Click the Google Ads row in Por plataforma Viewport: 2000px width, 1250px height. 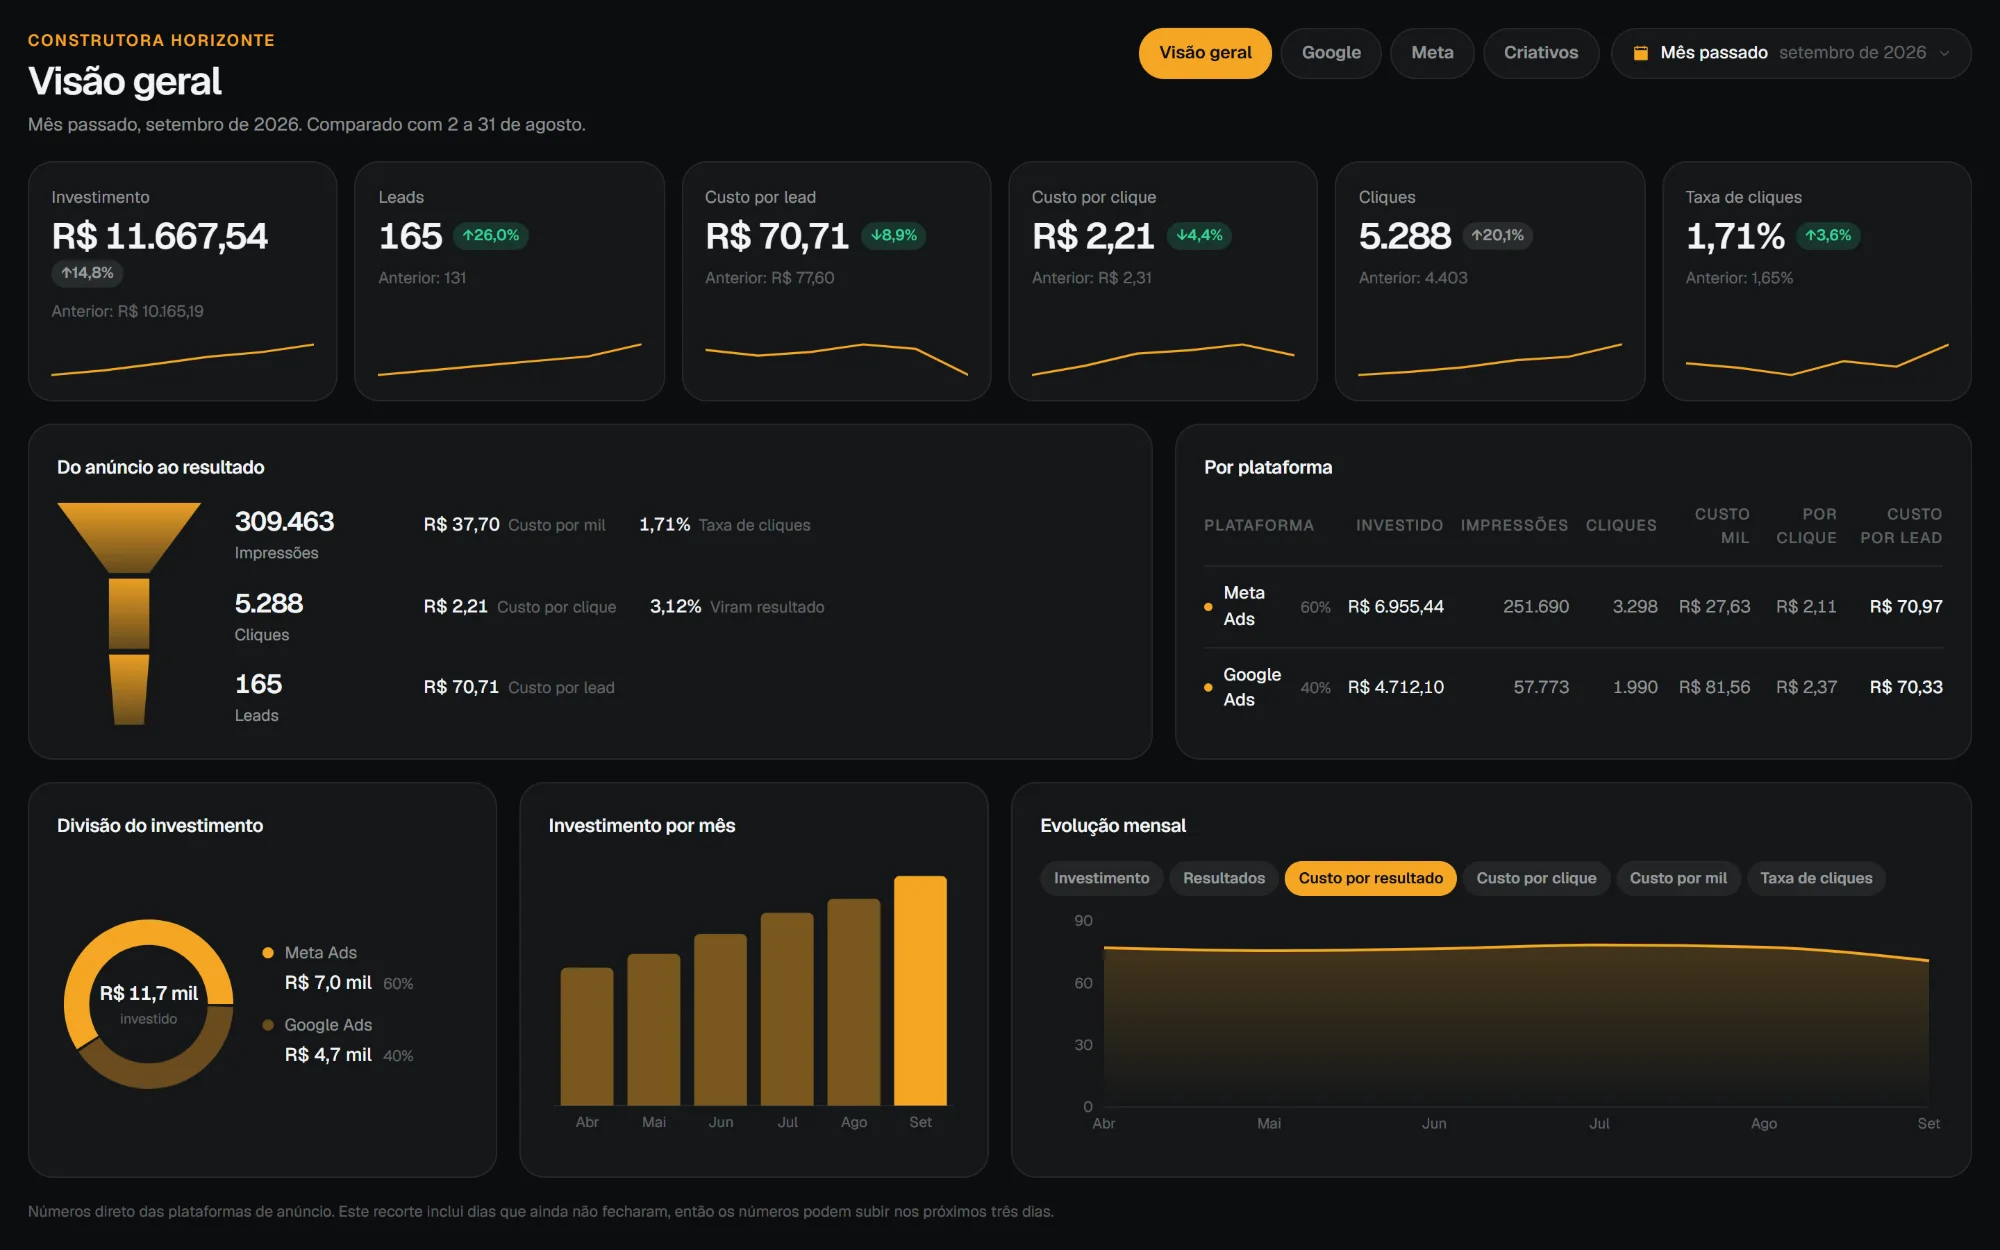[x=1573, y=687]
